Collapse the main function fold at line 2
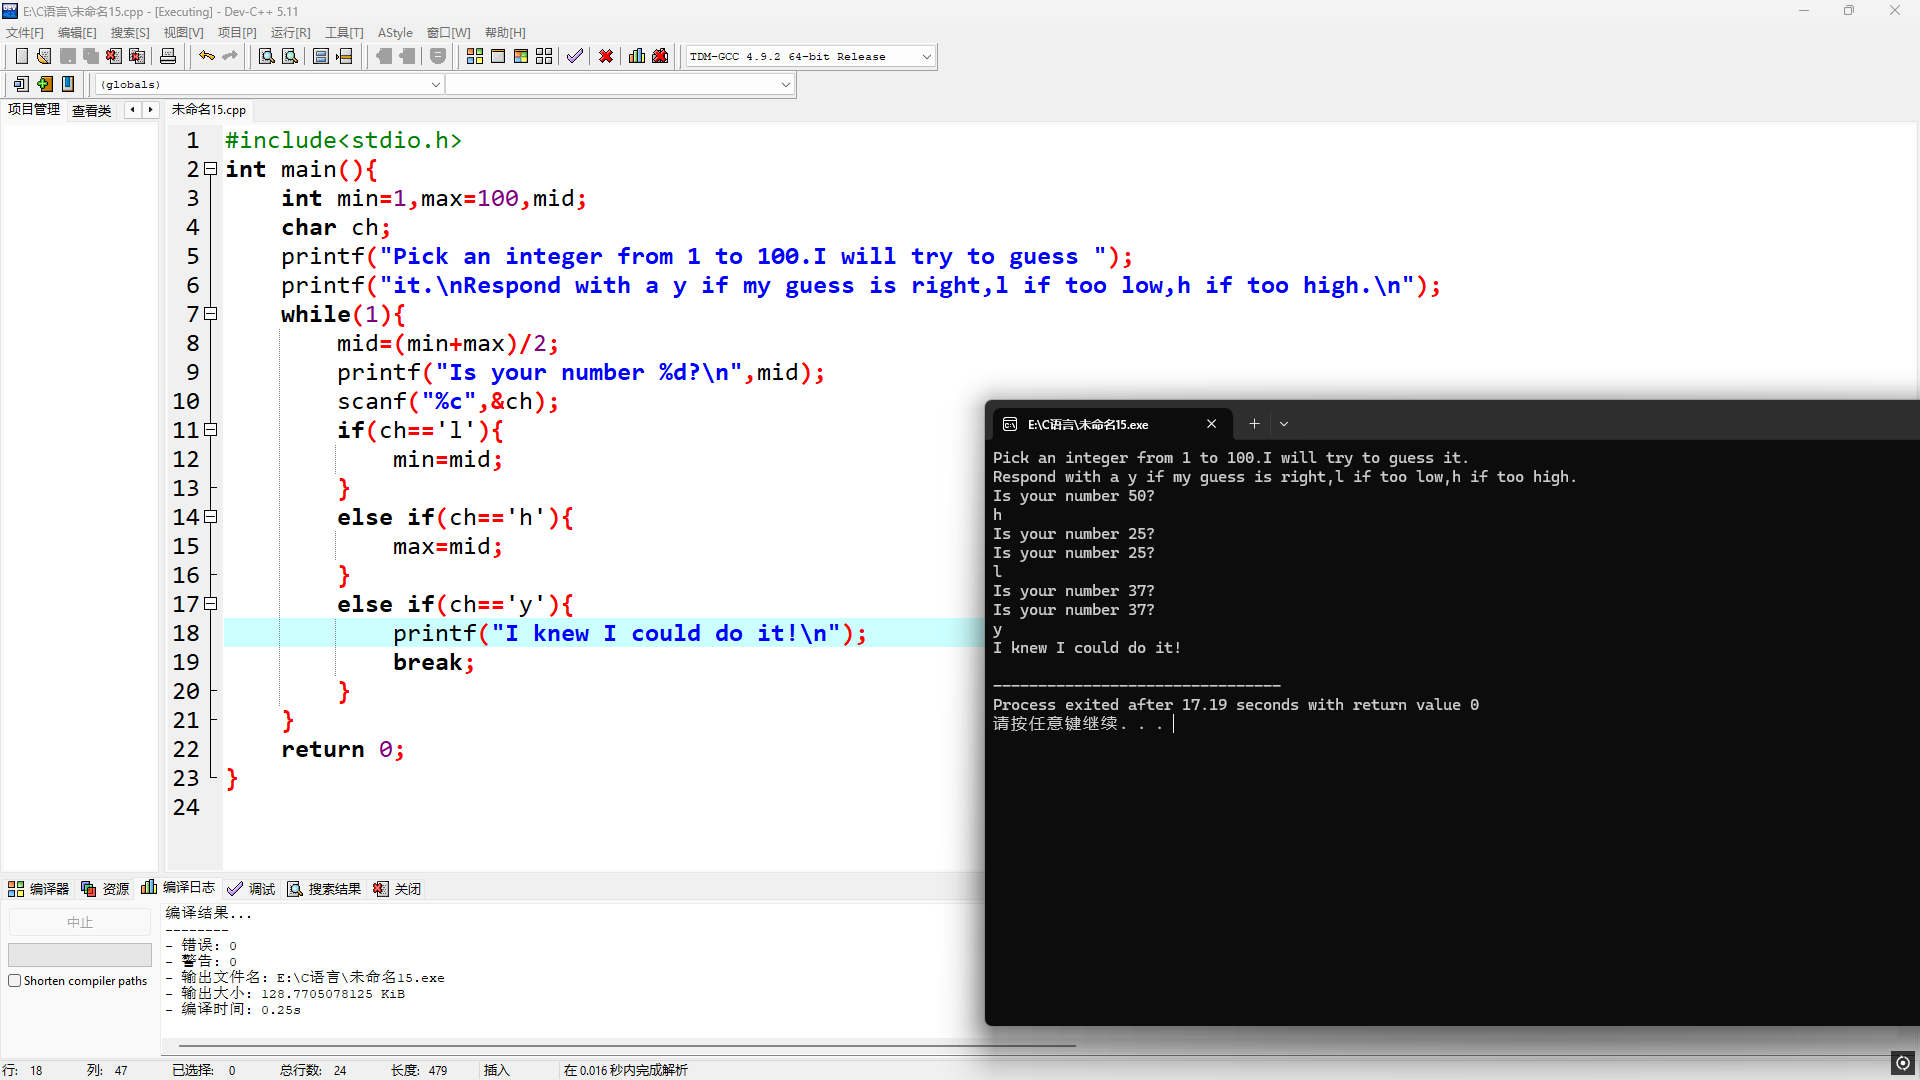The height and width of the screenshot is (1080, 1920). pos(211,169)
